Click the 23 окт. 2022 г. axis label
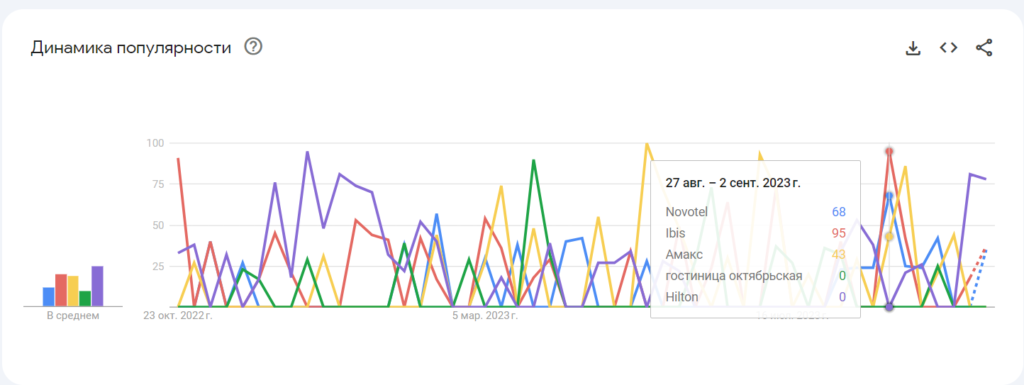The width and height of the screenshot is (1024, 385). [x=178, y=316]
